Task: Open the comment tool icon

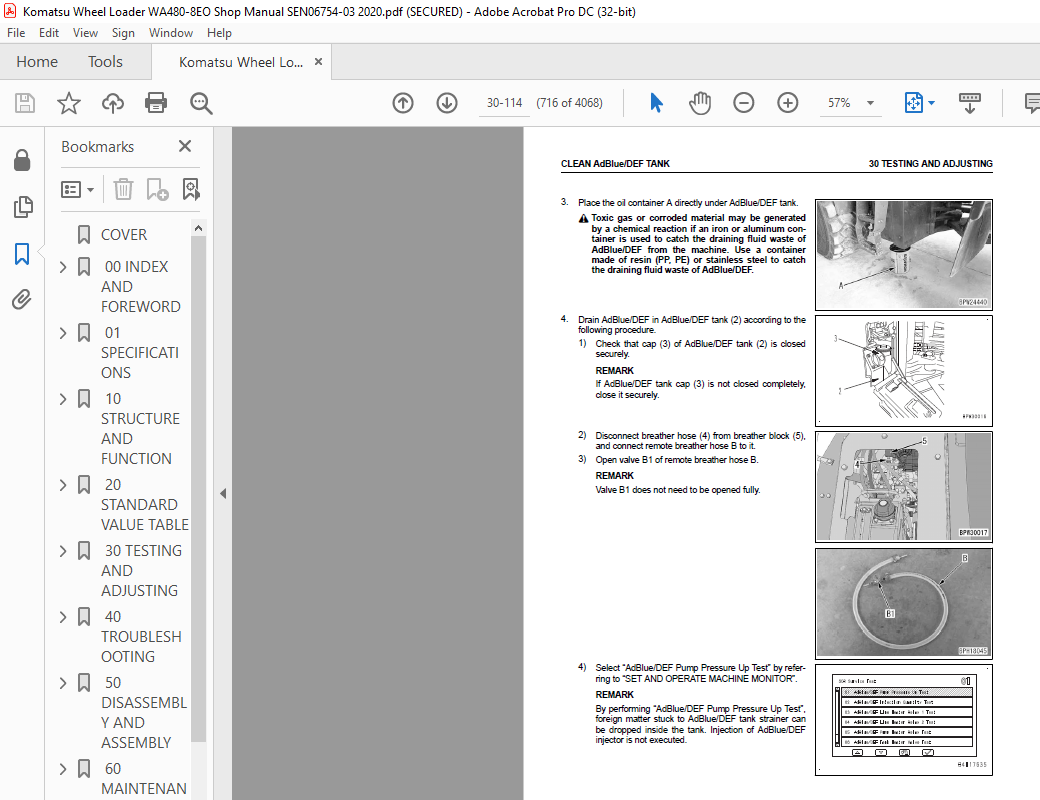Action: pos(1032,103)
